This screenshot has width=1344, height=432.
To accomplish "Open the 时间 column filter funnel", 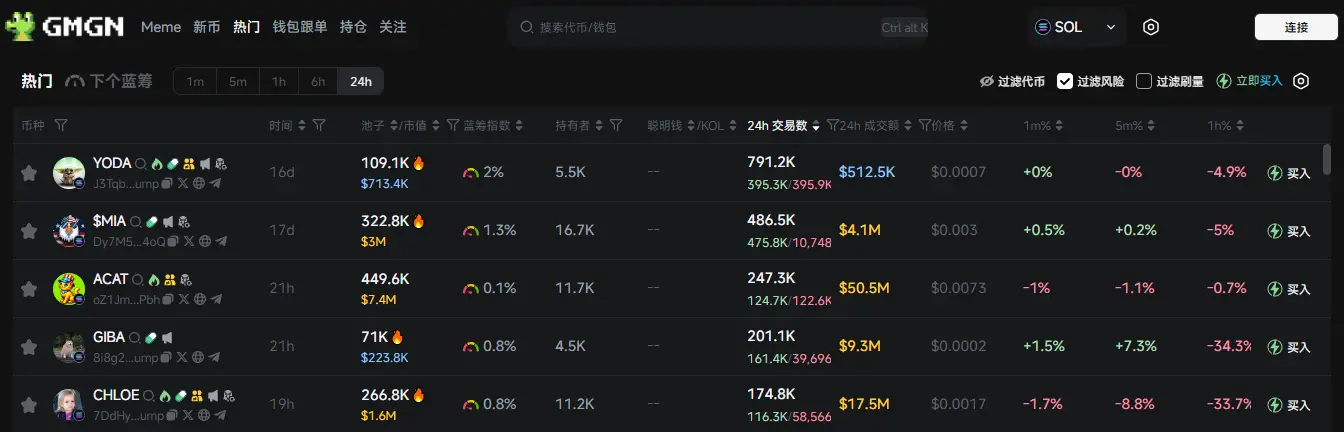I will (319, 125).
